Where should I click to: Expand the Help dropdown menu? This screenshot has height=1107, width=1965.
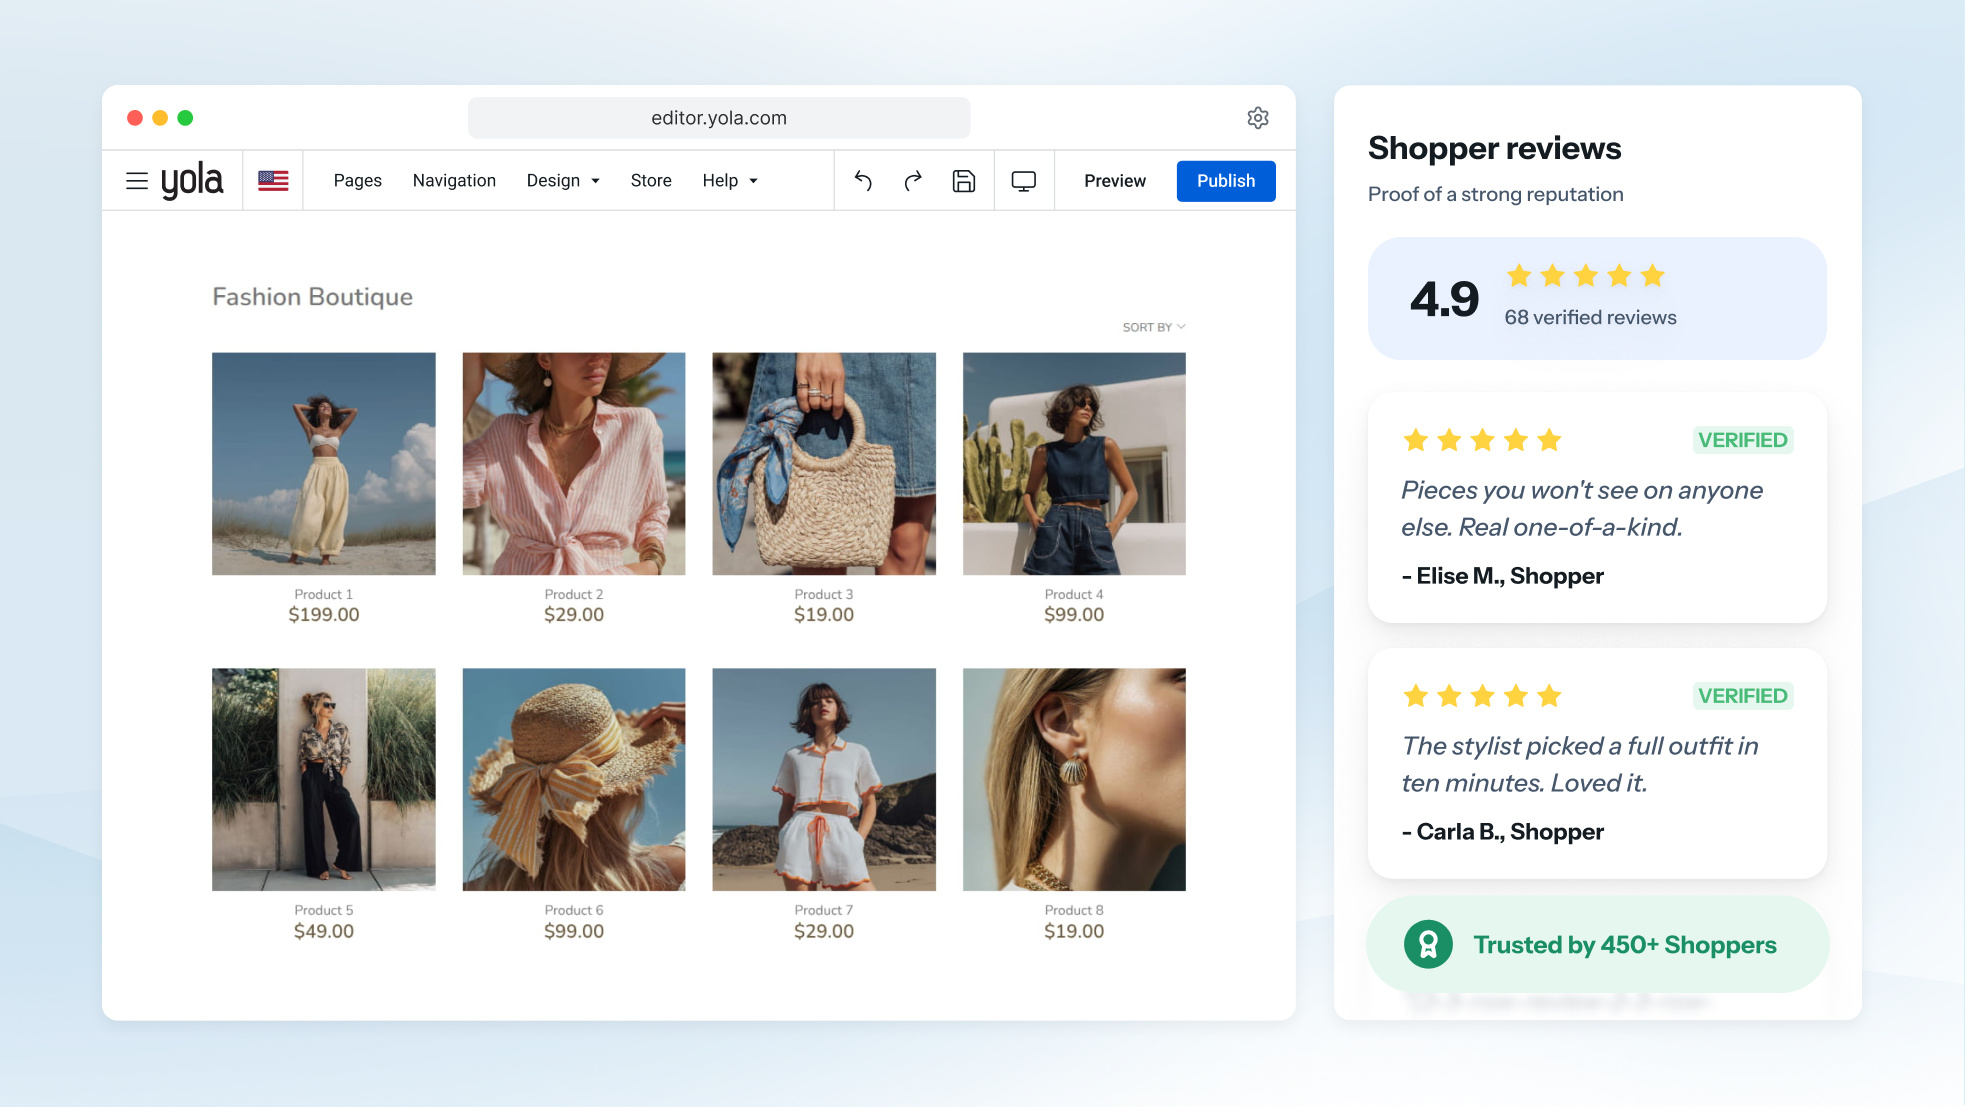click(730, 181)
